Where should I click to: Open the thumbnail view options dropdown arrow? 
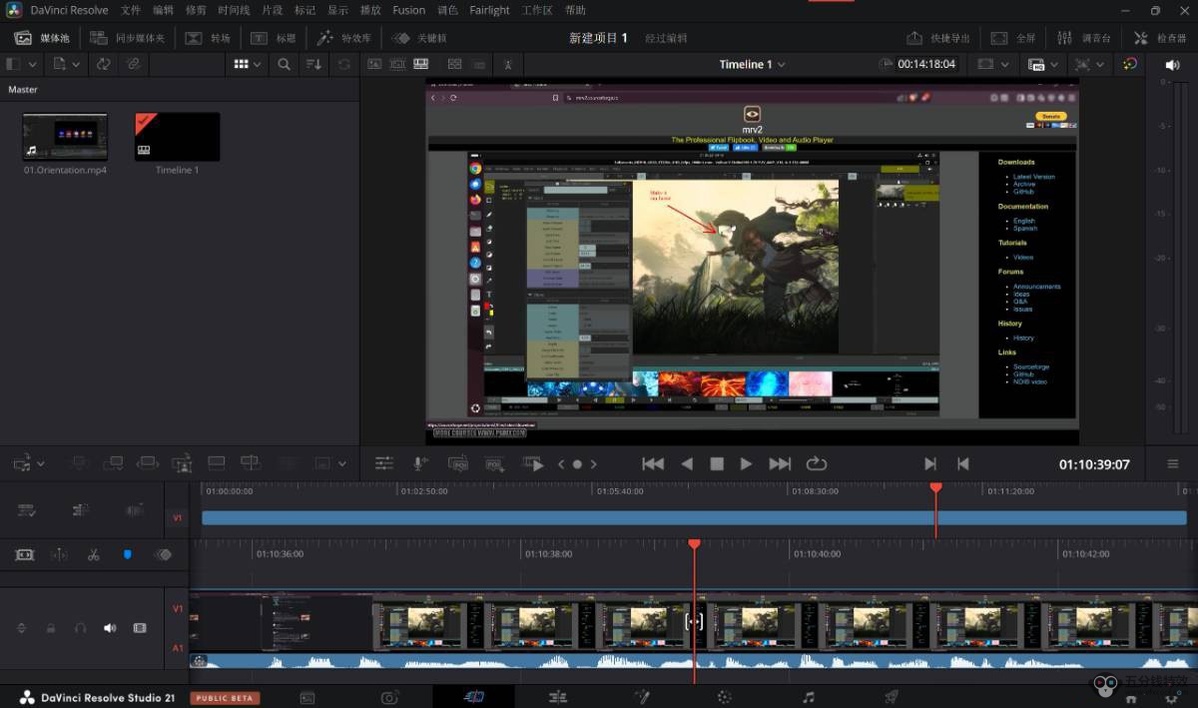pos(257,65)
